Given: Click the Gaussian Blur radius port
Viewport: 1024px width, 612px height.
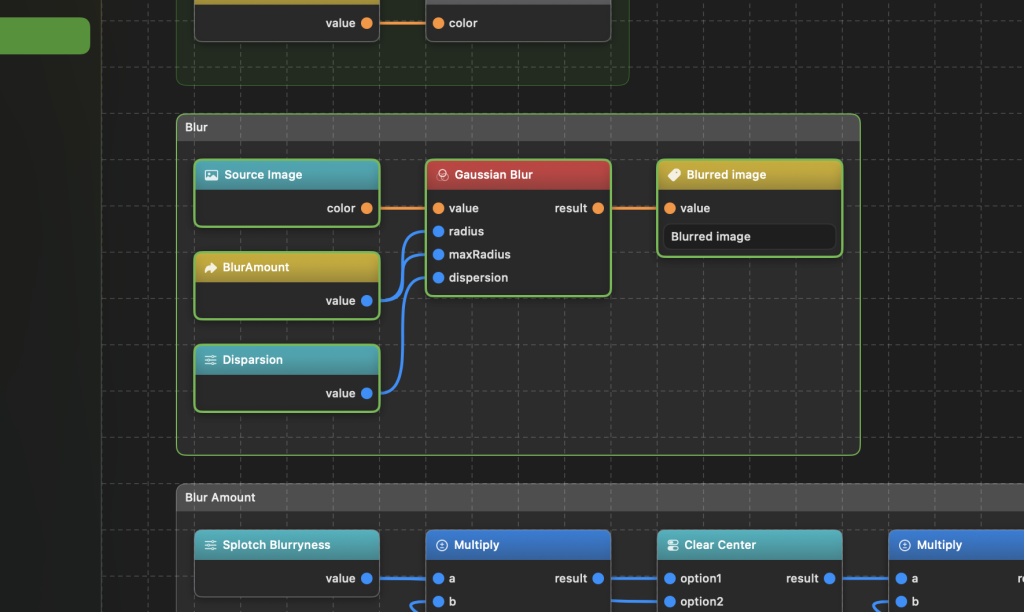Looking at the screenshot, I should tap(438, 231).
